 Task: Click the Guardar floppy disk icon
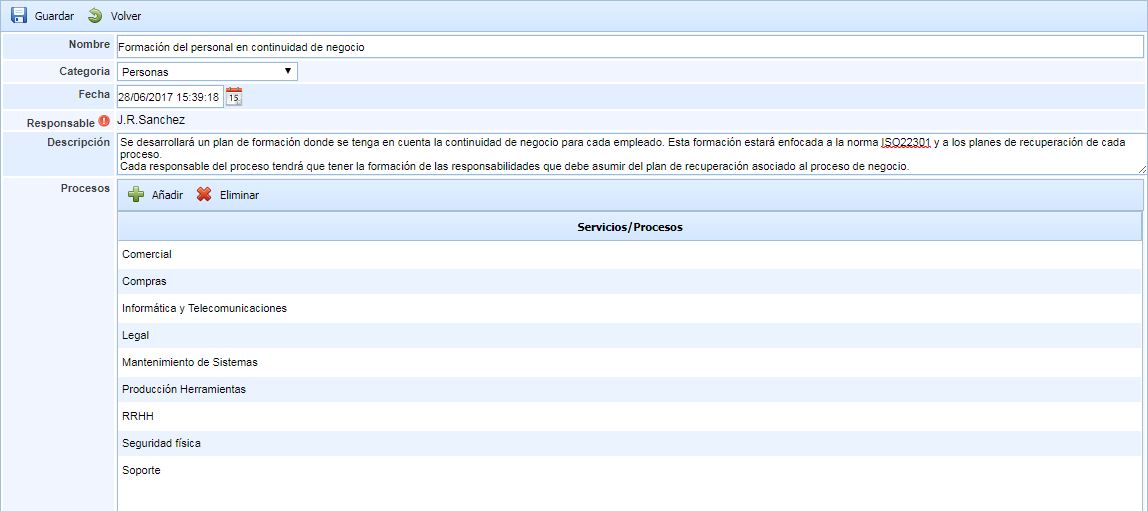tap(19, 16)
